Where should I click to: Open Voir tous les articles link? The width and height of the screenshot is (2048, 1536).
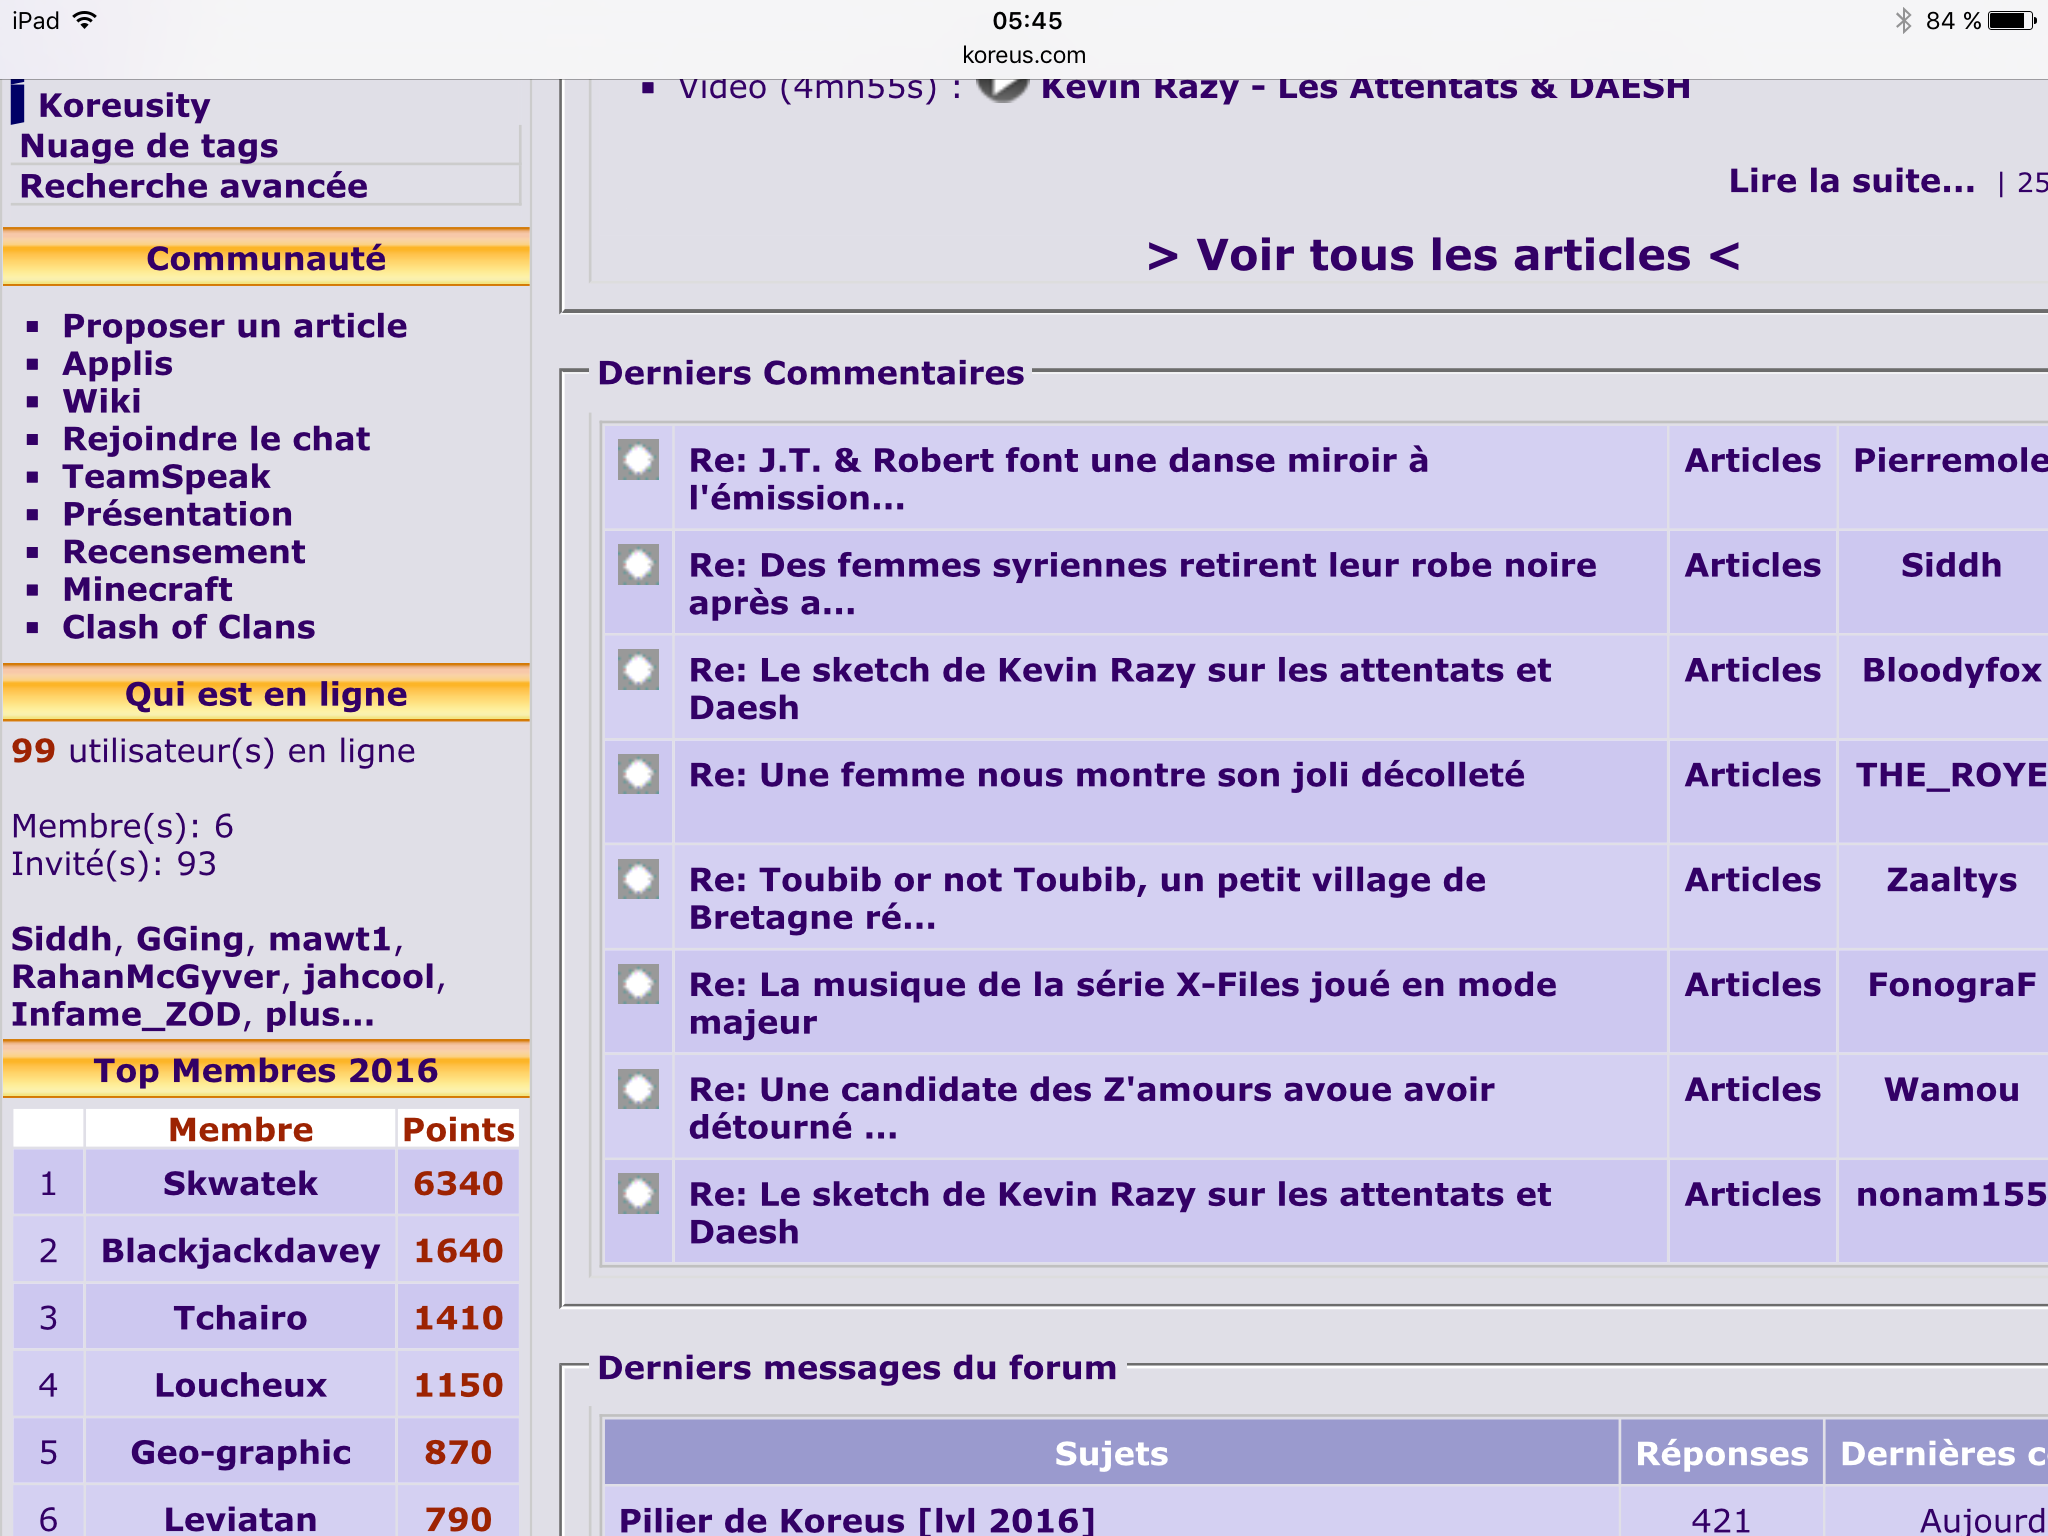(1442, 256)
